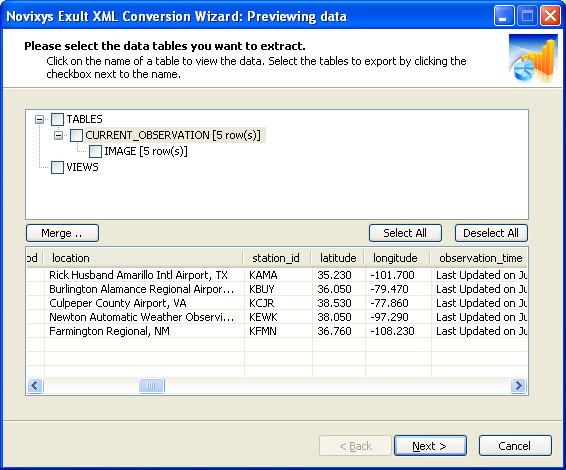Click scroll right arrow of data grid
This screenshot has width=566, height=470.
(x=518, y=386)
